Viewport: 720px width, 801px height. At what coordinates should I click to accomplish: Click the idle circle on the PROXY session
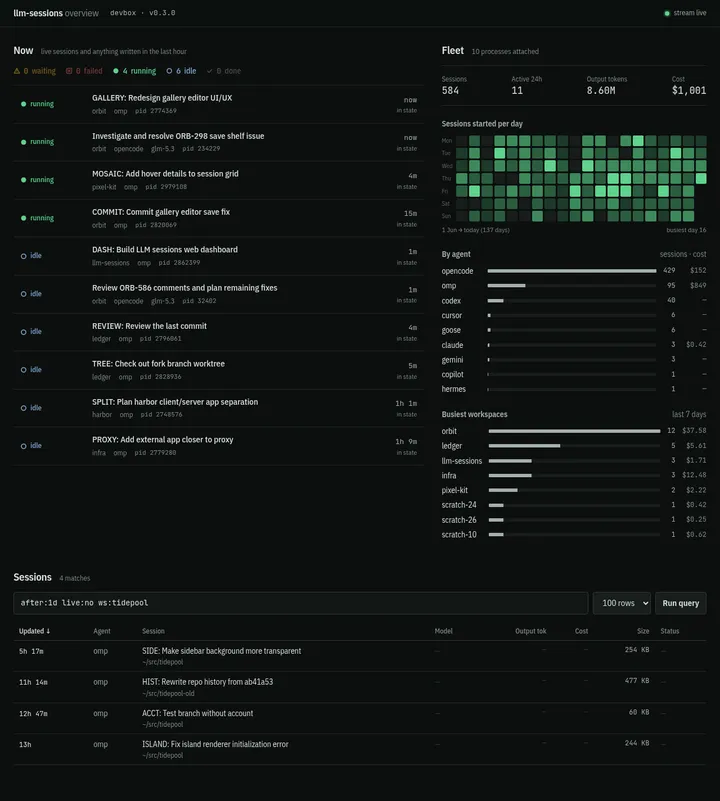click(x=24, y=446)
